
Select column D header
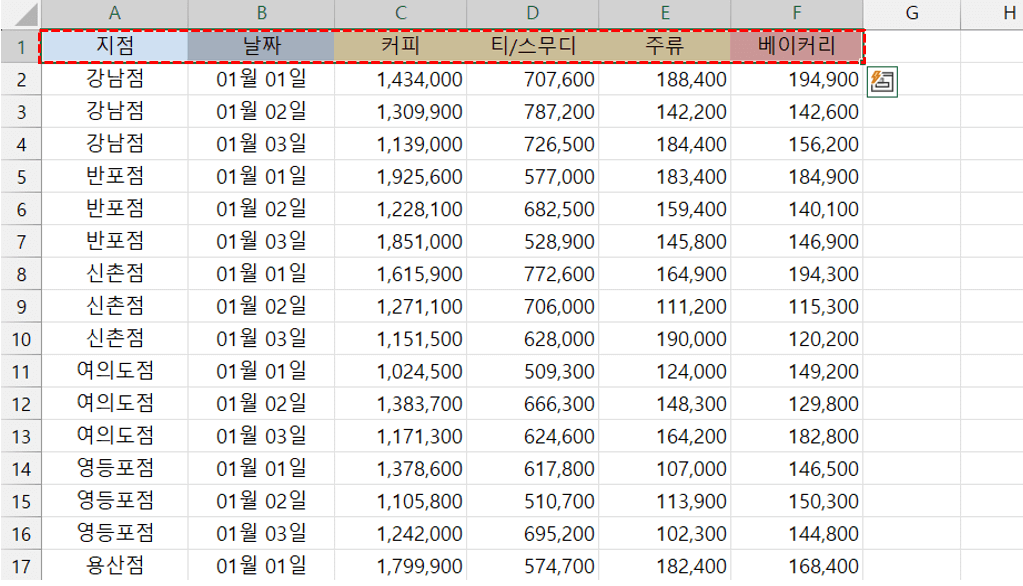[532, 13]
